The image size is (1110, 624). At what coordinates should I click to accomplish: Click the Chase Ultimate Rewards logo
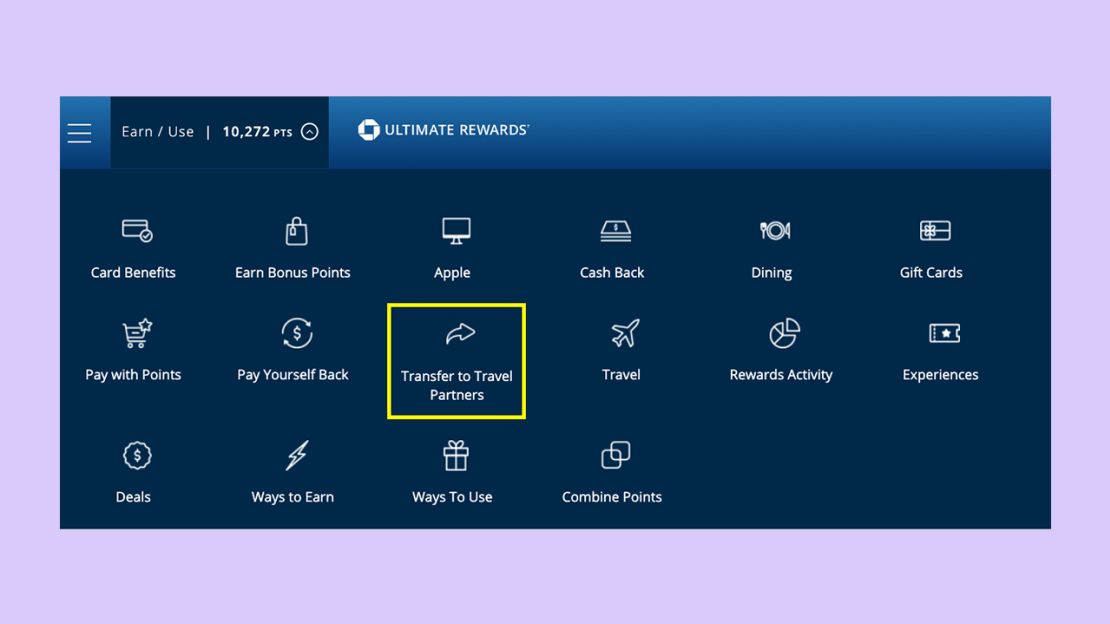click(443, 130)
